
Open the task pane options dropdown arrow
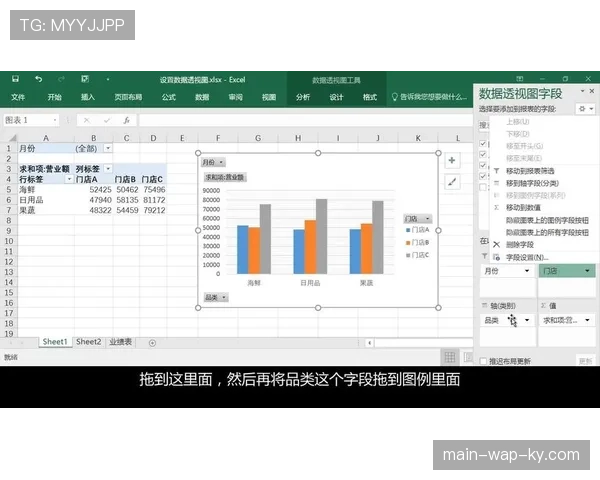tap(582, 91)
